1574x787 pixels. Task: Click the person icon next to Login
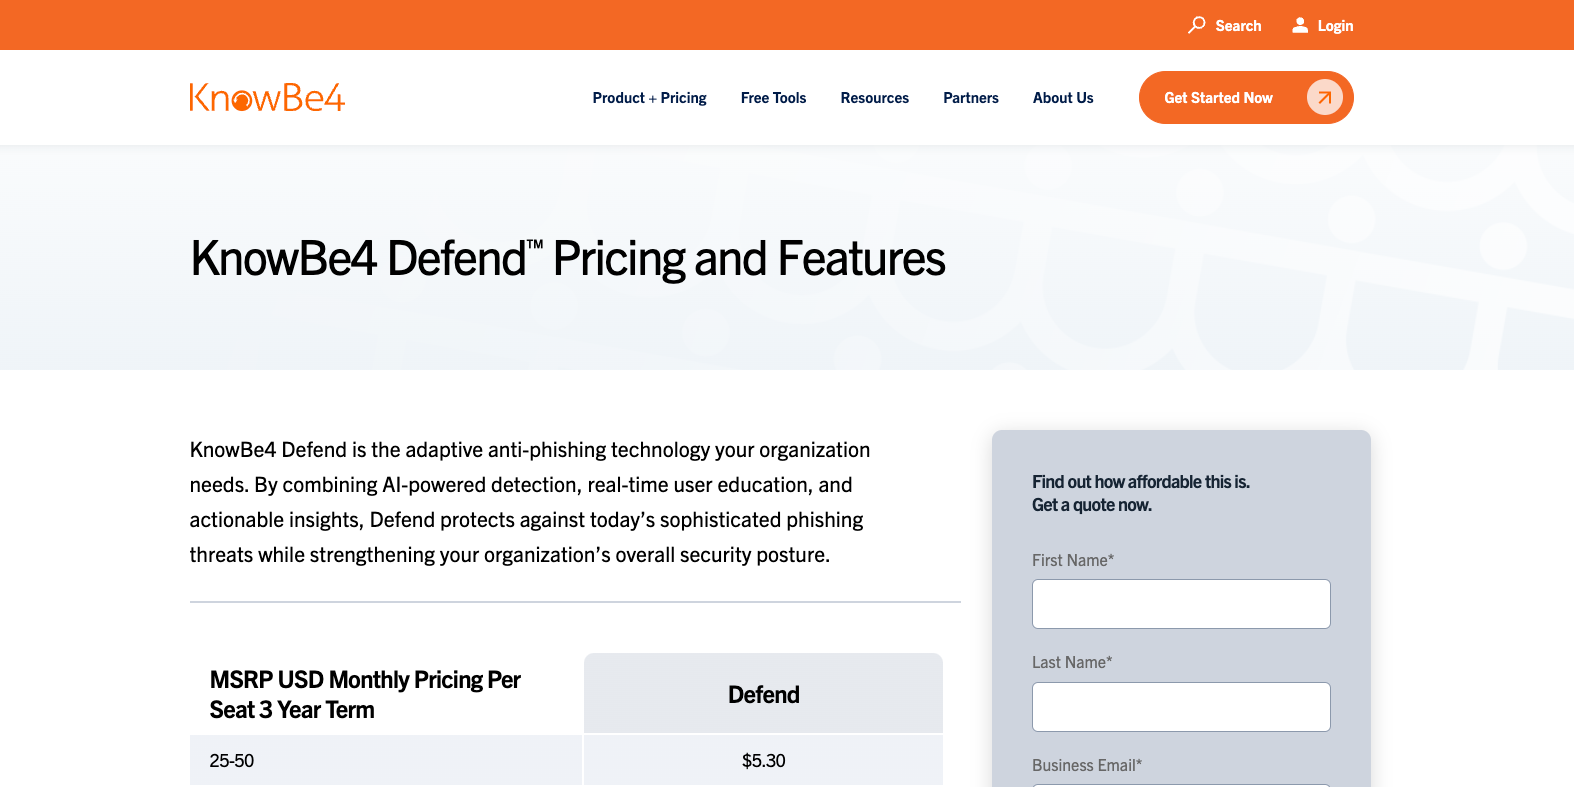click(1299, 25)
